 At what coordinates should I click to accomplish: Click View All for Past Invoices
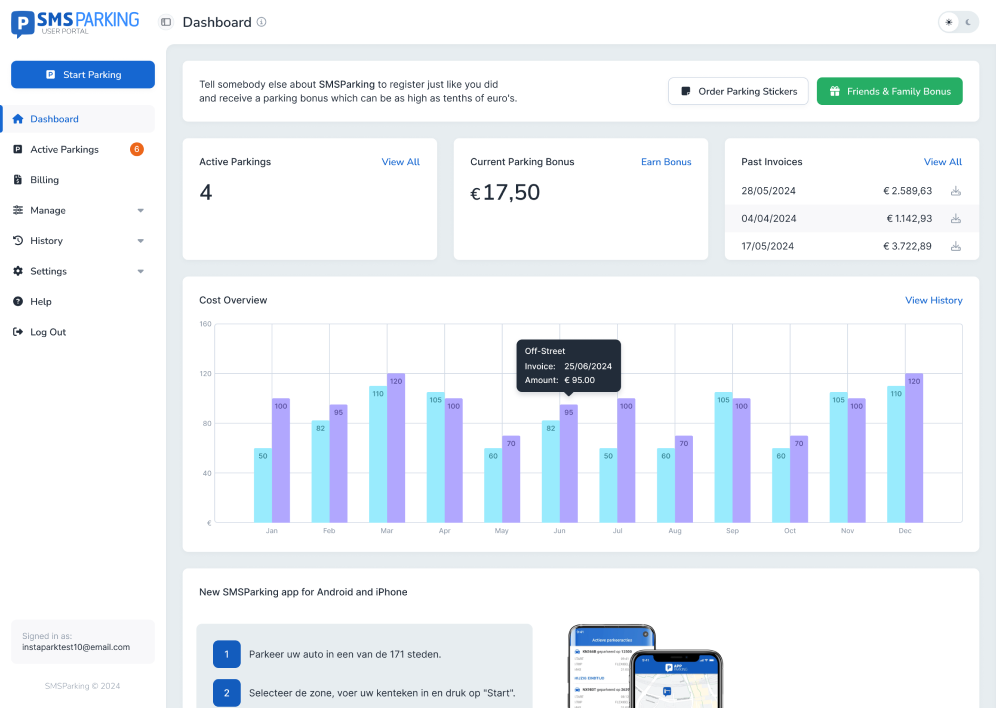pyautogui.click(x=943, y=162)
